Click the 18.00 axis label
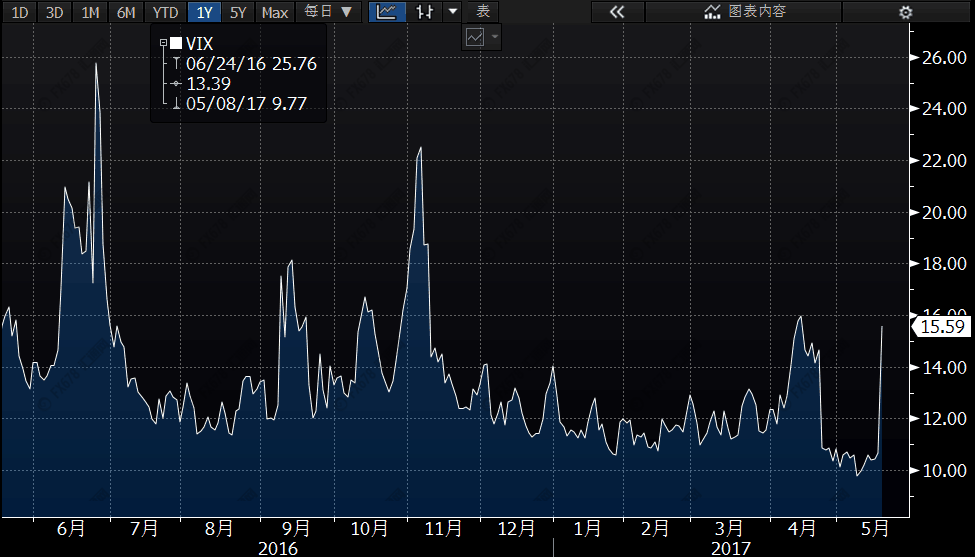Screen dimensions: 975x557 click(x=945, y=264)
